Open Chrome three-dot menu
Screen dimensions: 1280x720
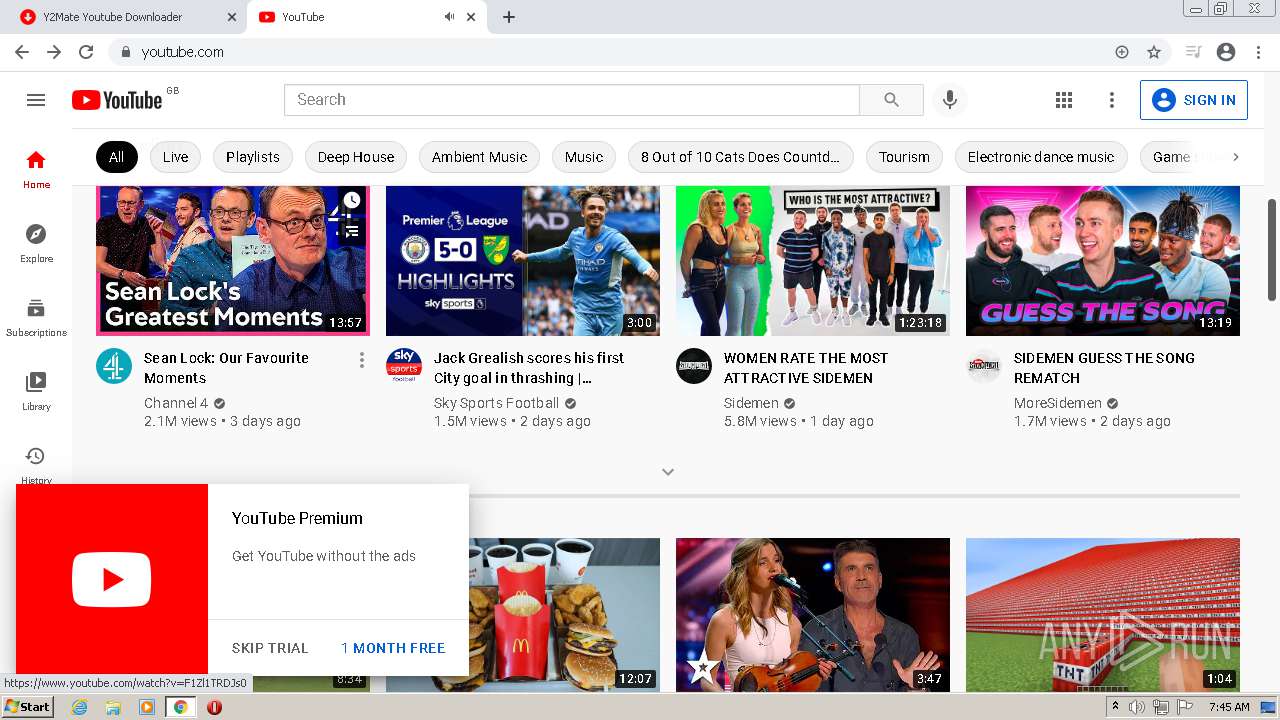tap(1257, 52)
